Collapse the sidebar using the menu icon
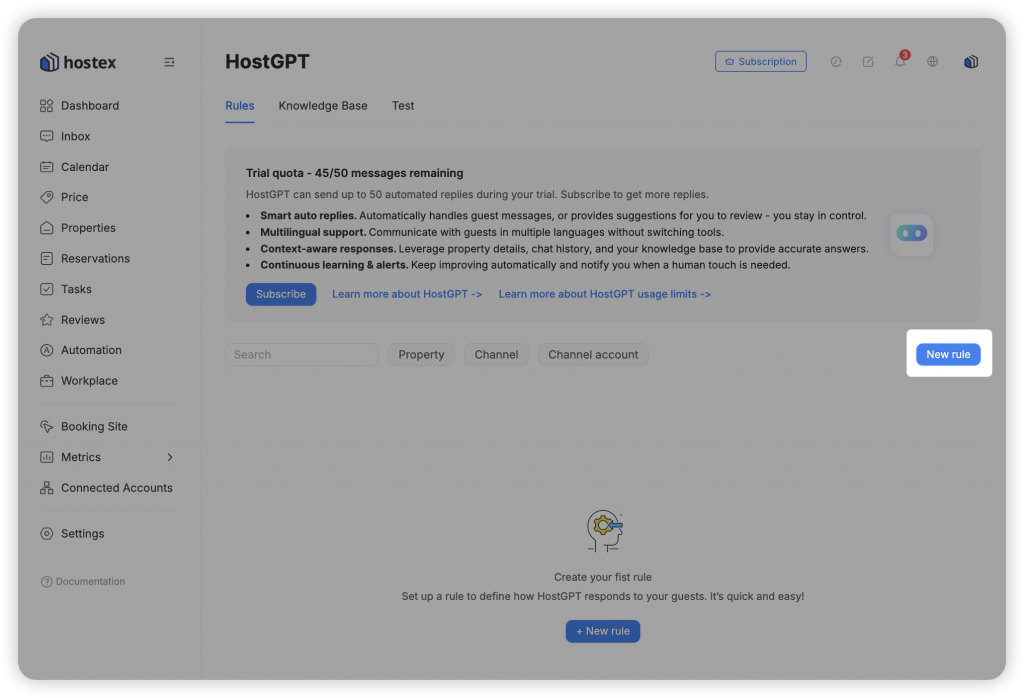The height and width of the screenshot is (698, 1024). point(169,62)
